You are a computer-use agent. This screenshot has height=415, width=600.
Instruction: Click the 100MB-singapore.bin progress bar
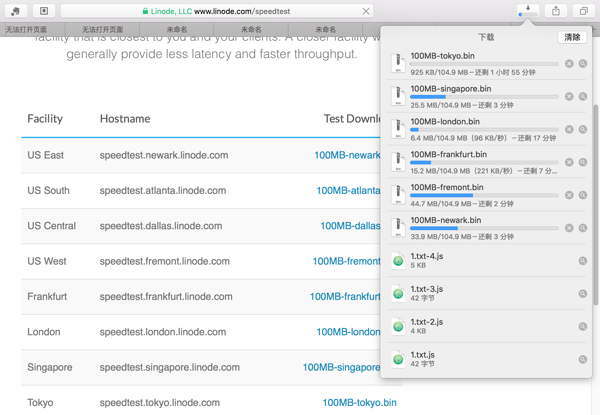tap(484, 97)
